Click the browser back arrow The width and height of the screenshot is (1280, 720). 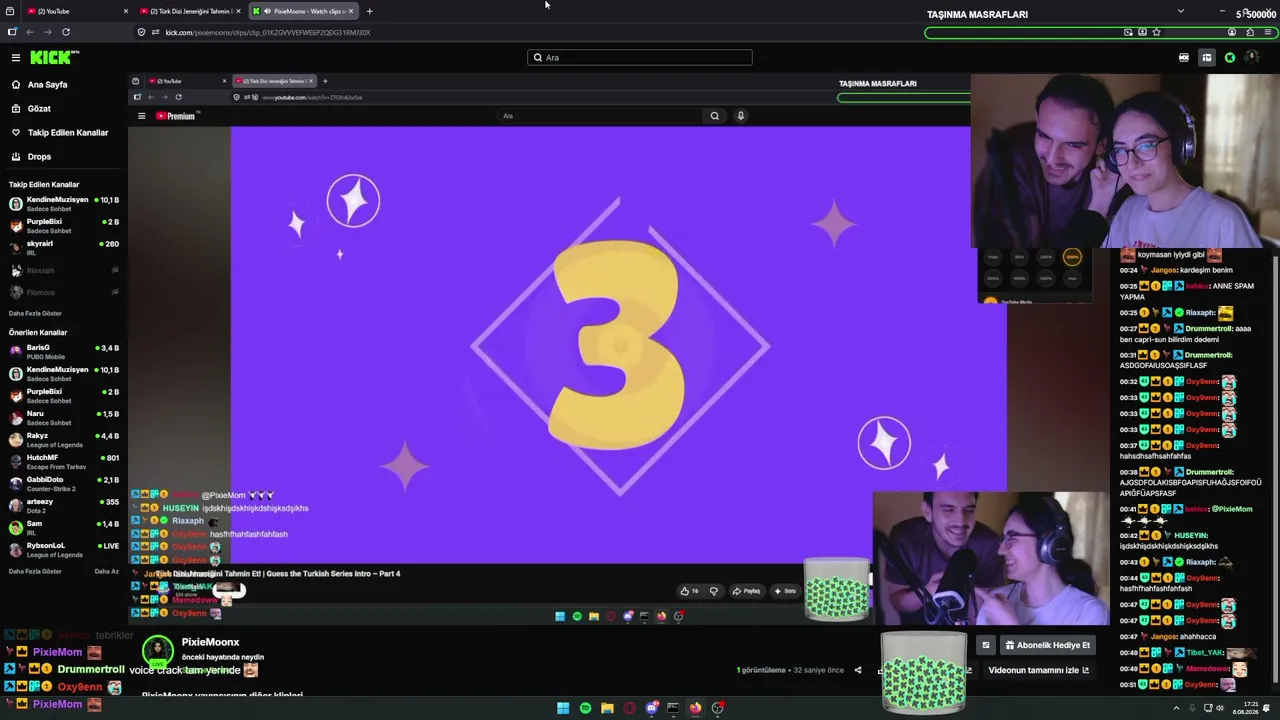click(x=29, y=32)
